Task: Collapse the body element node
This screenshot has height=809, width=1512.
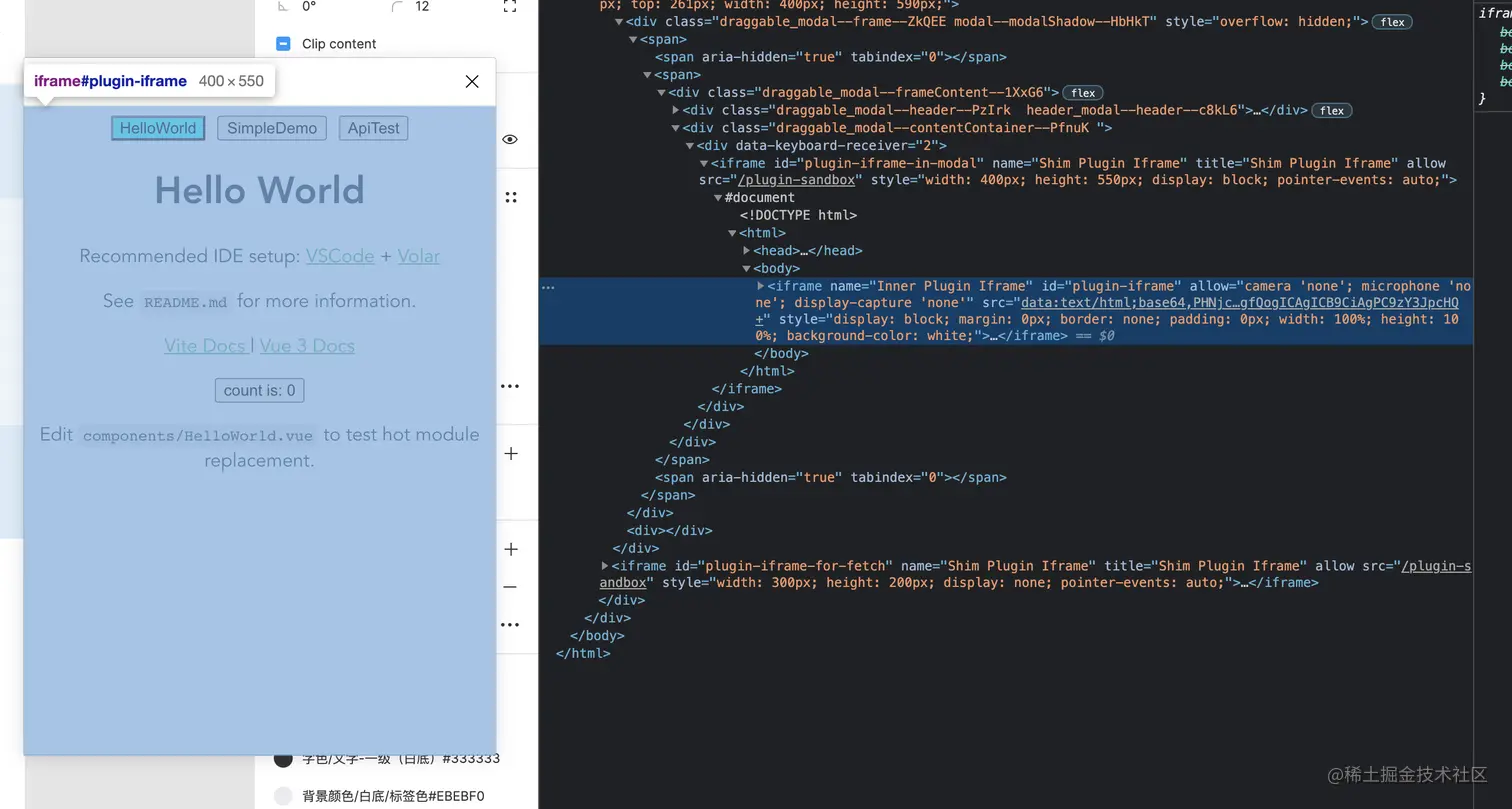Action: click(746, 269)
